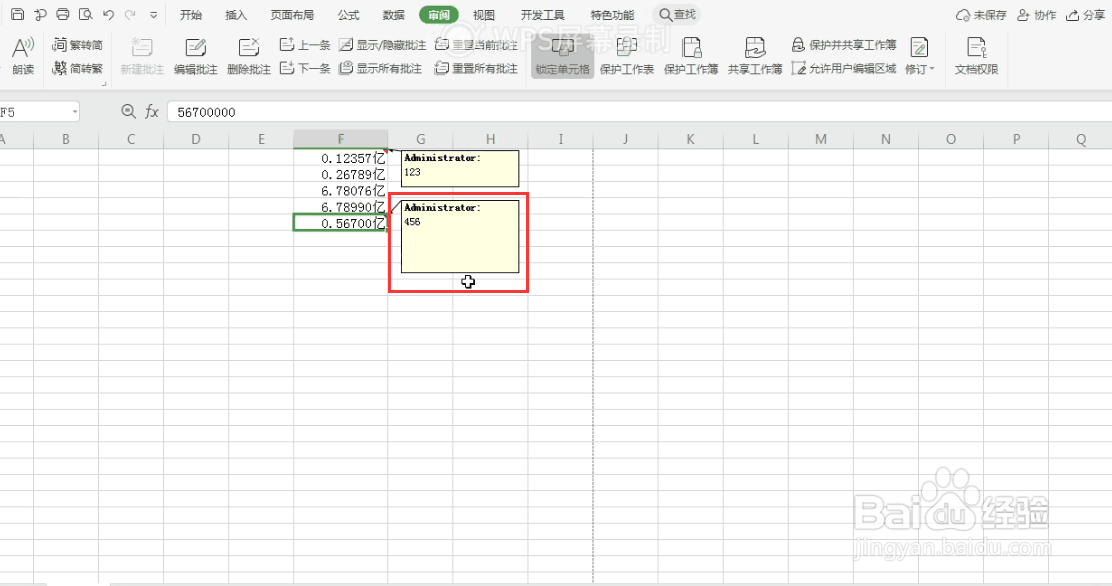Viewport: 1112px width, 586px height.
Task: Undo the last action
Action: pyautogui.click(x=109, y=14)
